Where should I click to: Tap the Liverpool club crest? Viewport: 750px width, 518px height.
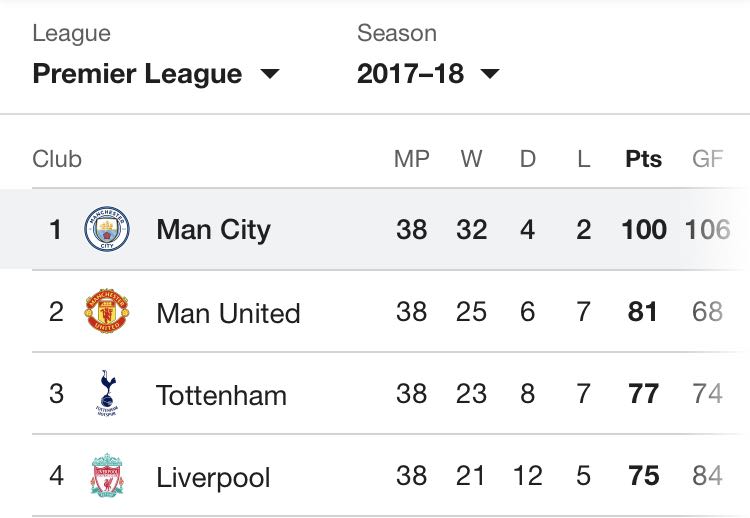coord(107,475)
